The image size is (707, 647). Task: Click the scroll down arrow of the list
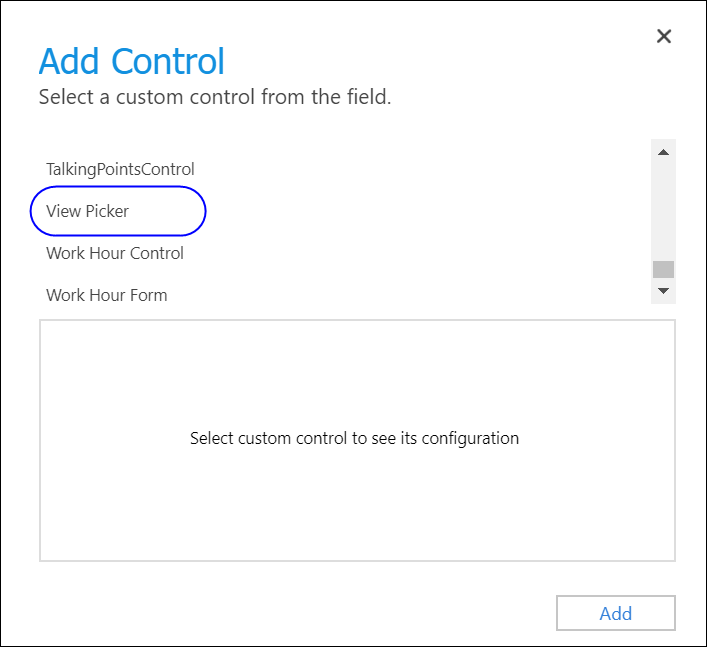(663, 290)
